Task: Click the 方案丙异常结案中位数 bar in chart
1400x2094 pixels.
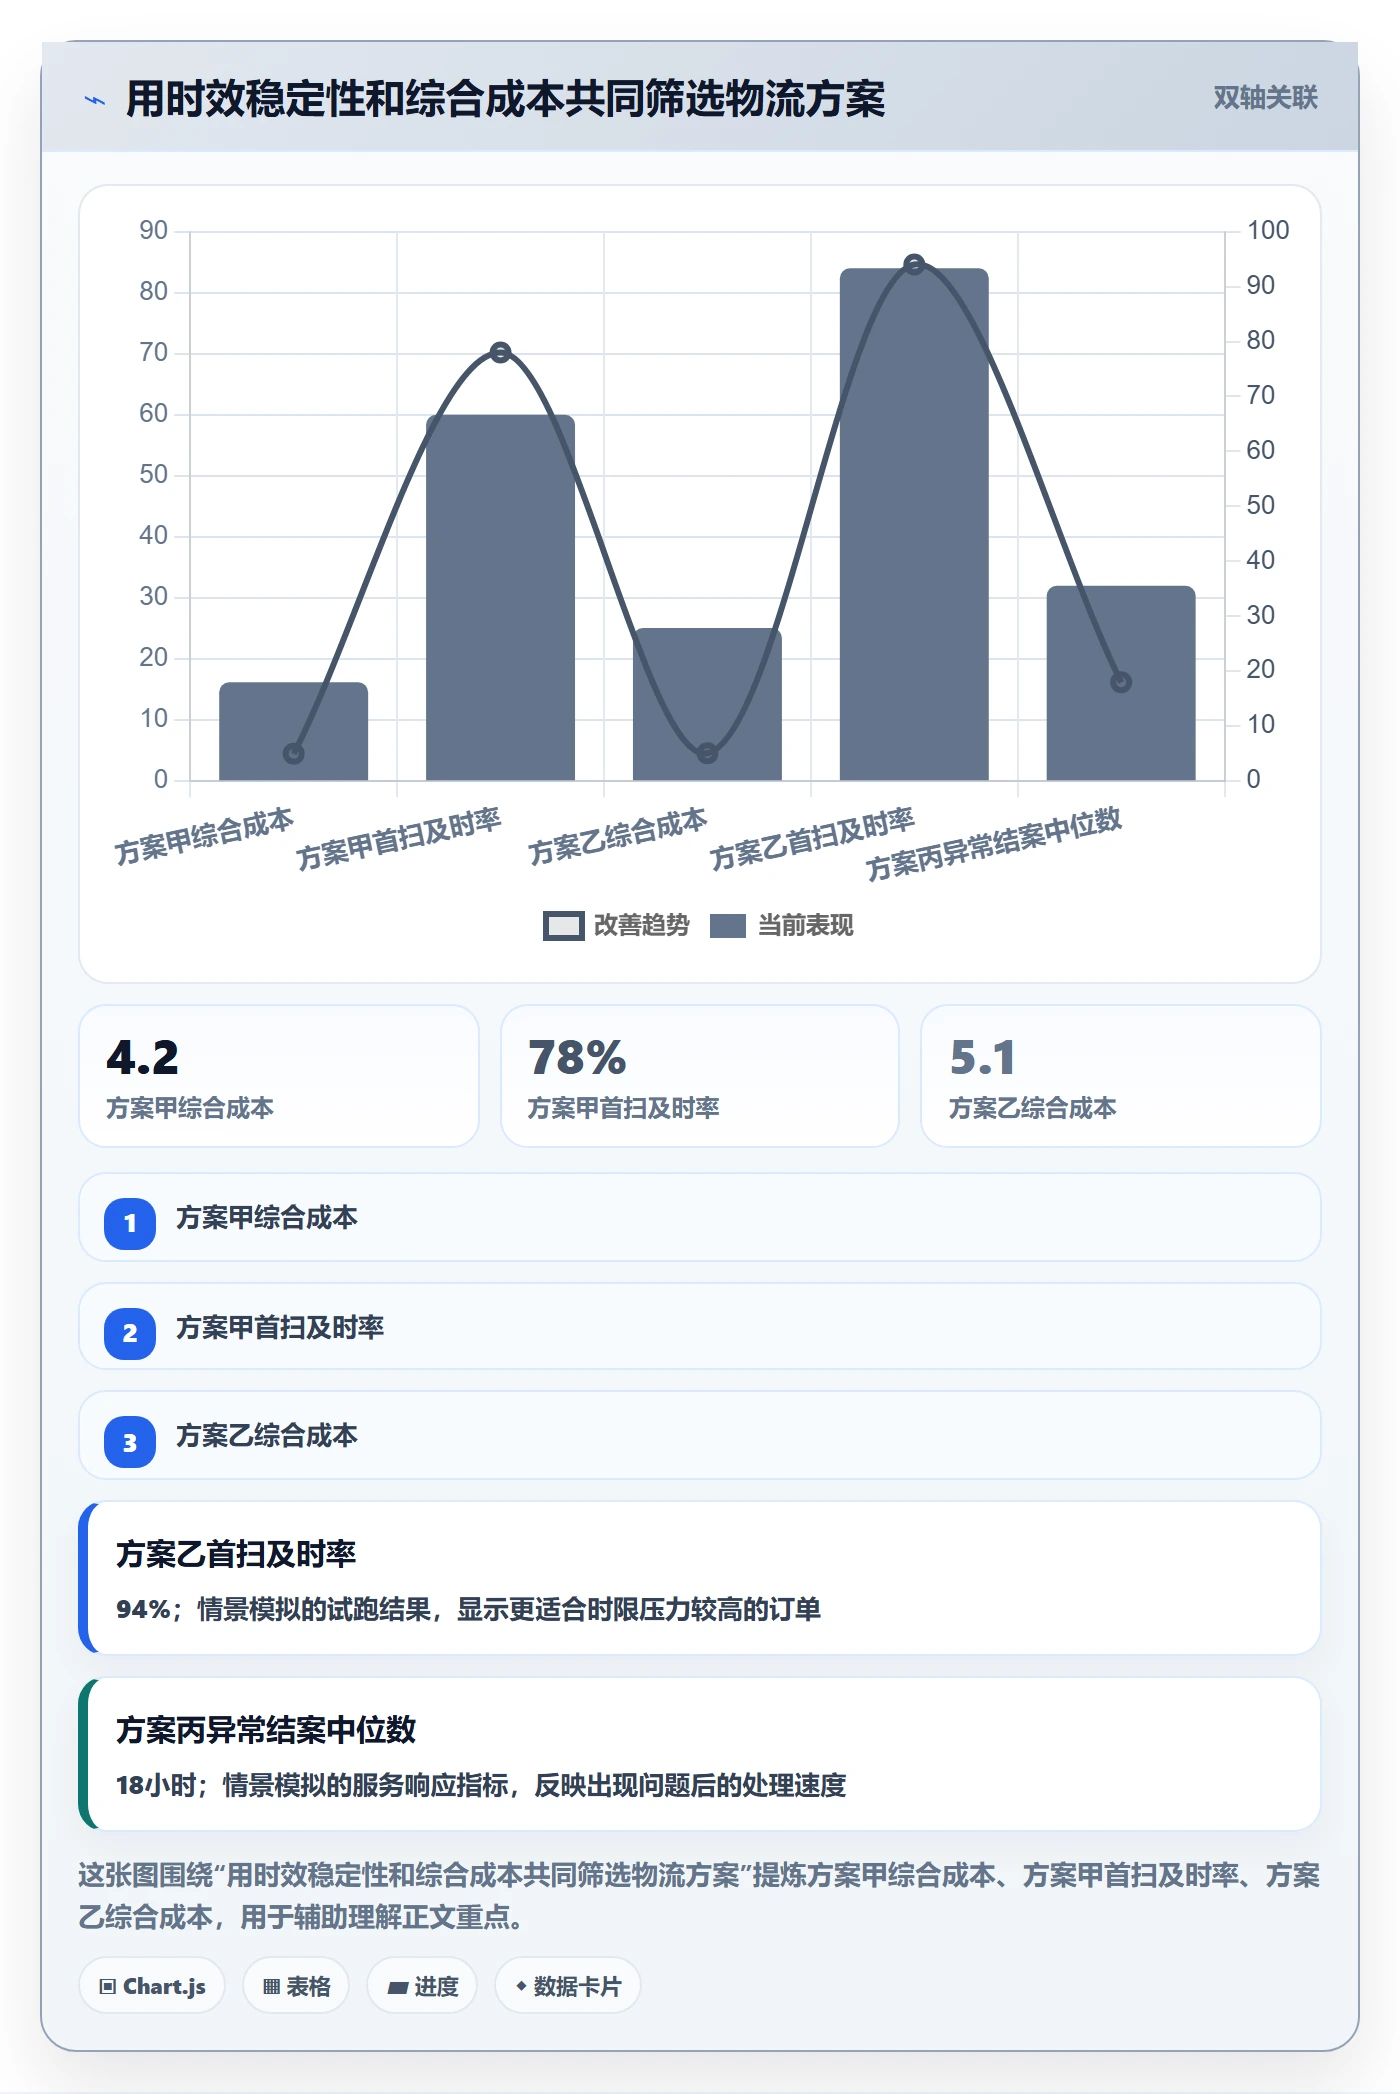Action: pyautogui.click(x=1121, y=683)
